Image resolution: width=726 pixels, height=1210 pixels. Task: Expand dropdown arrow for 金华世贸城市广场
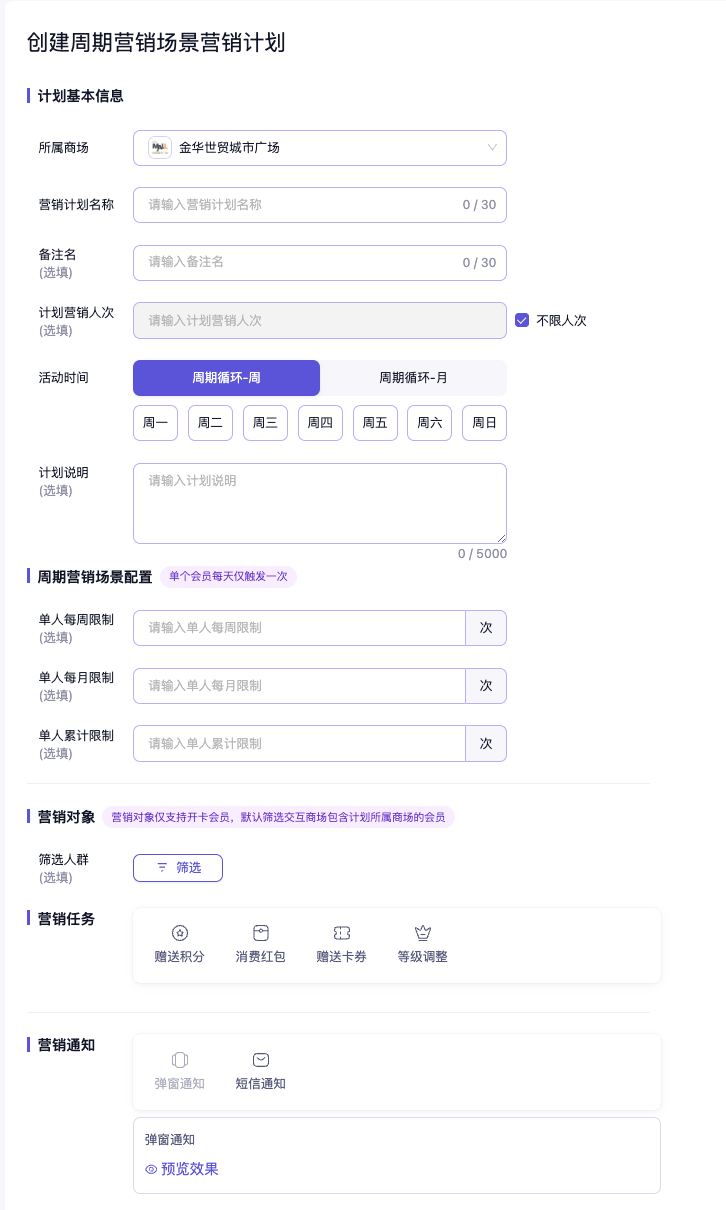point(492,148)
